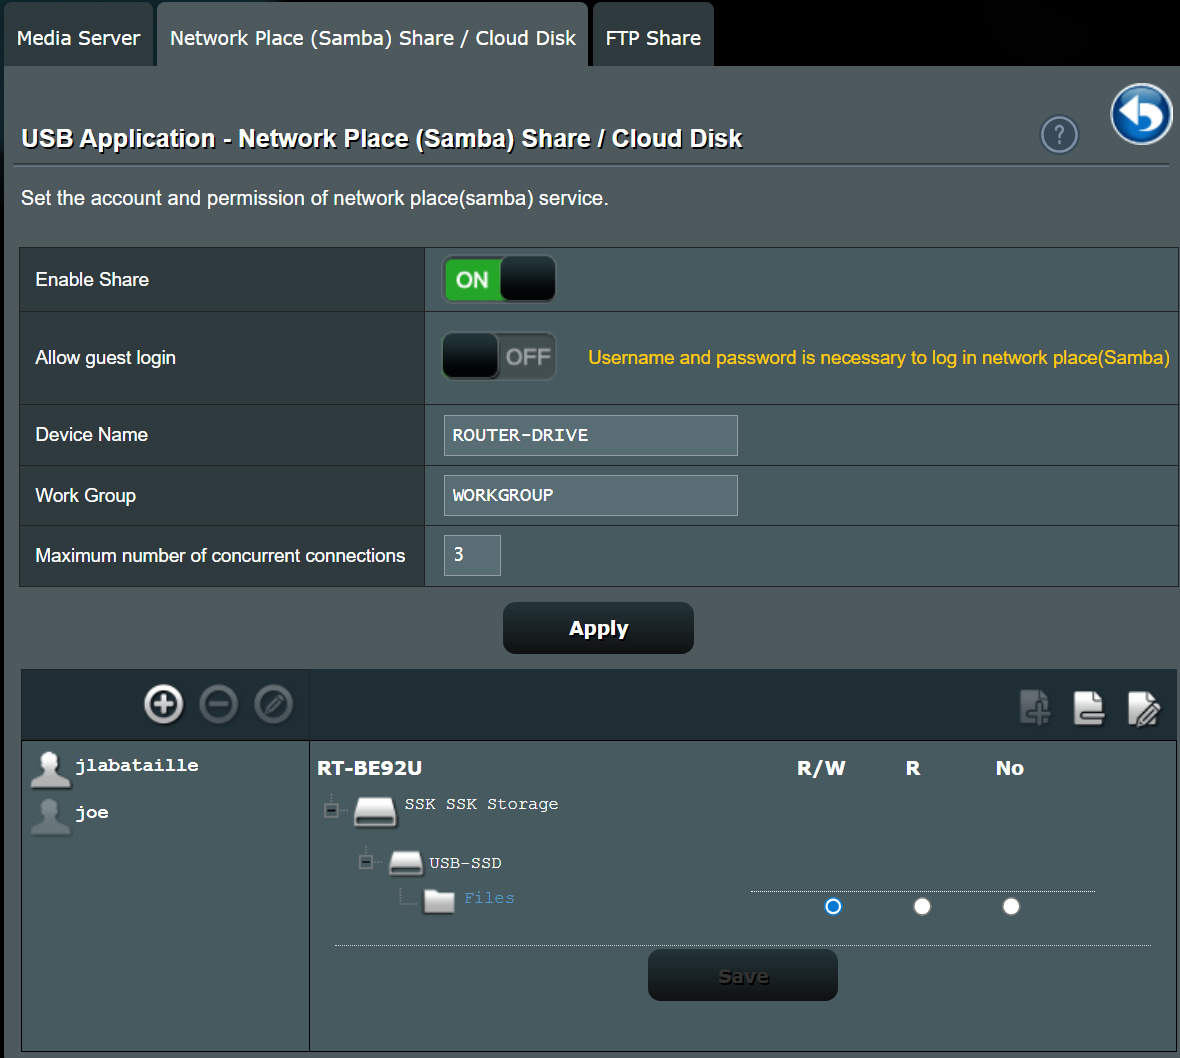This screenshot has height=1058, width=1180.
Task: Click the add user account plus icon
Action: coord(163,704)
